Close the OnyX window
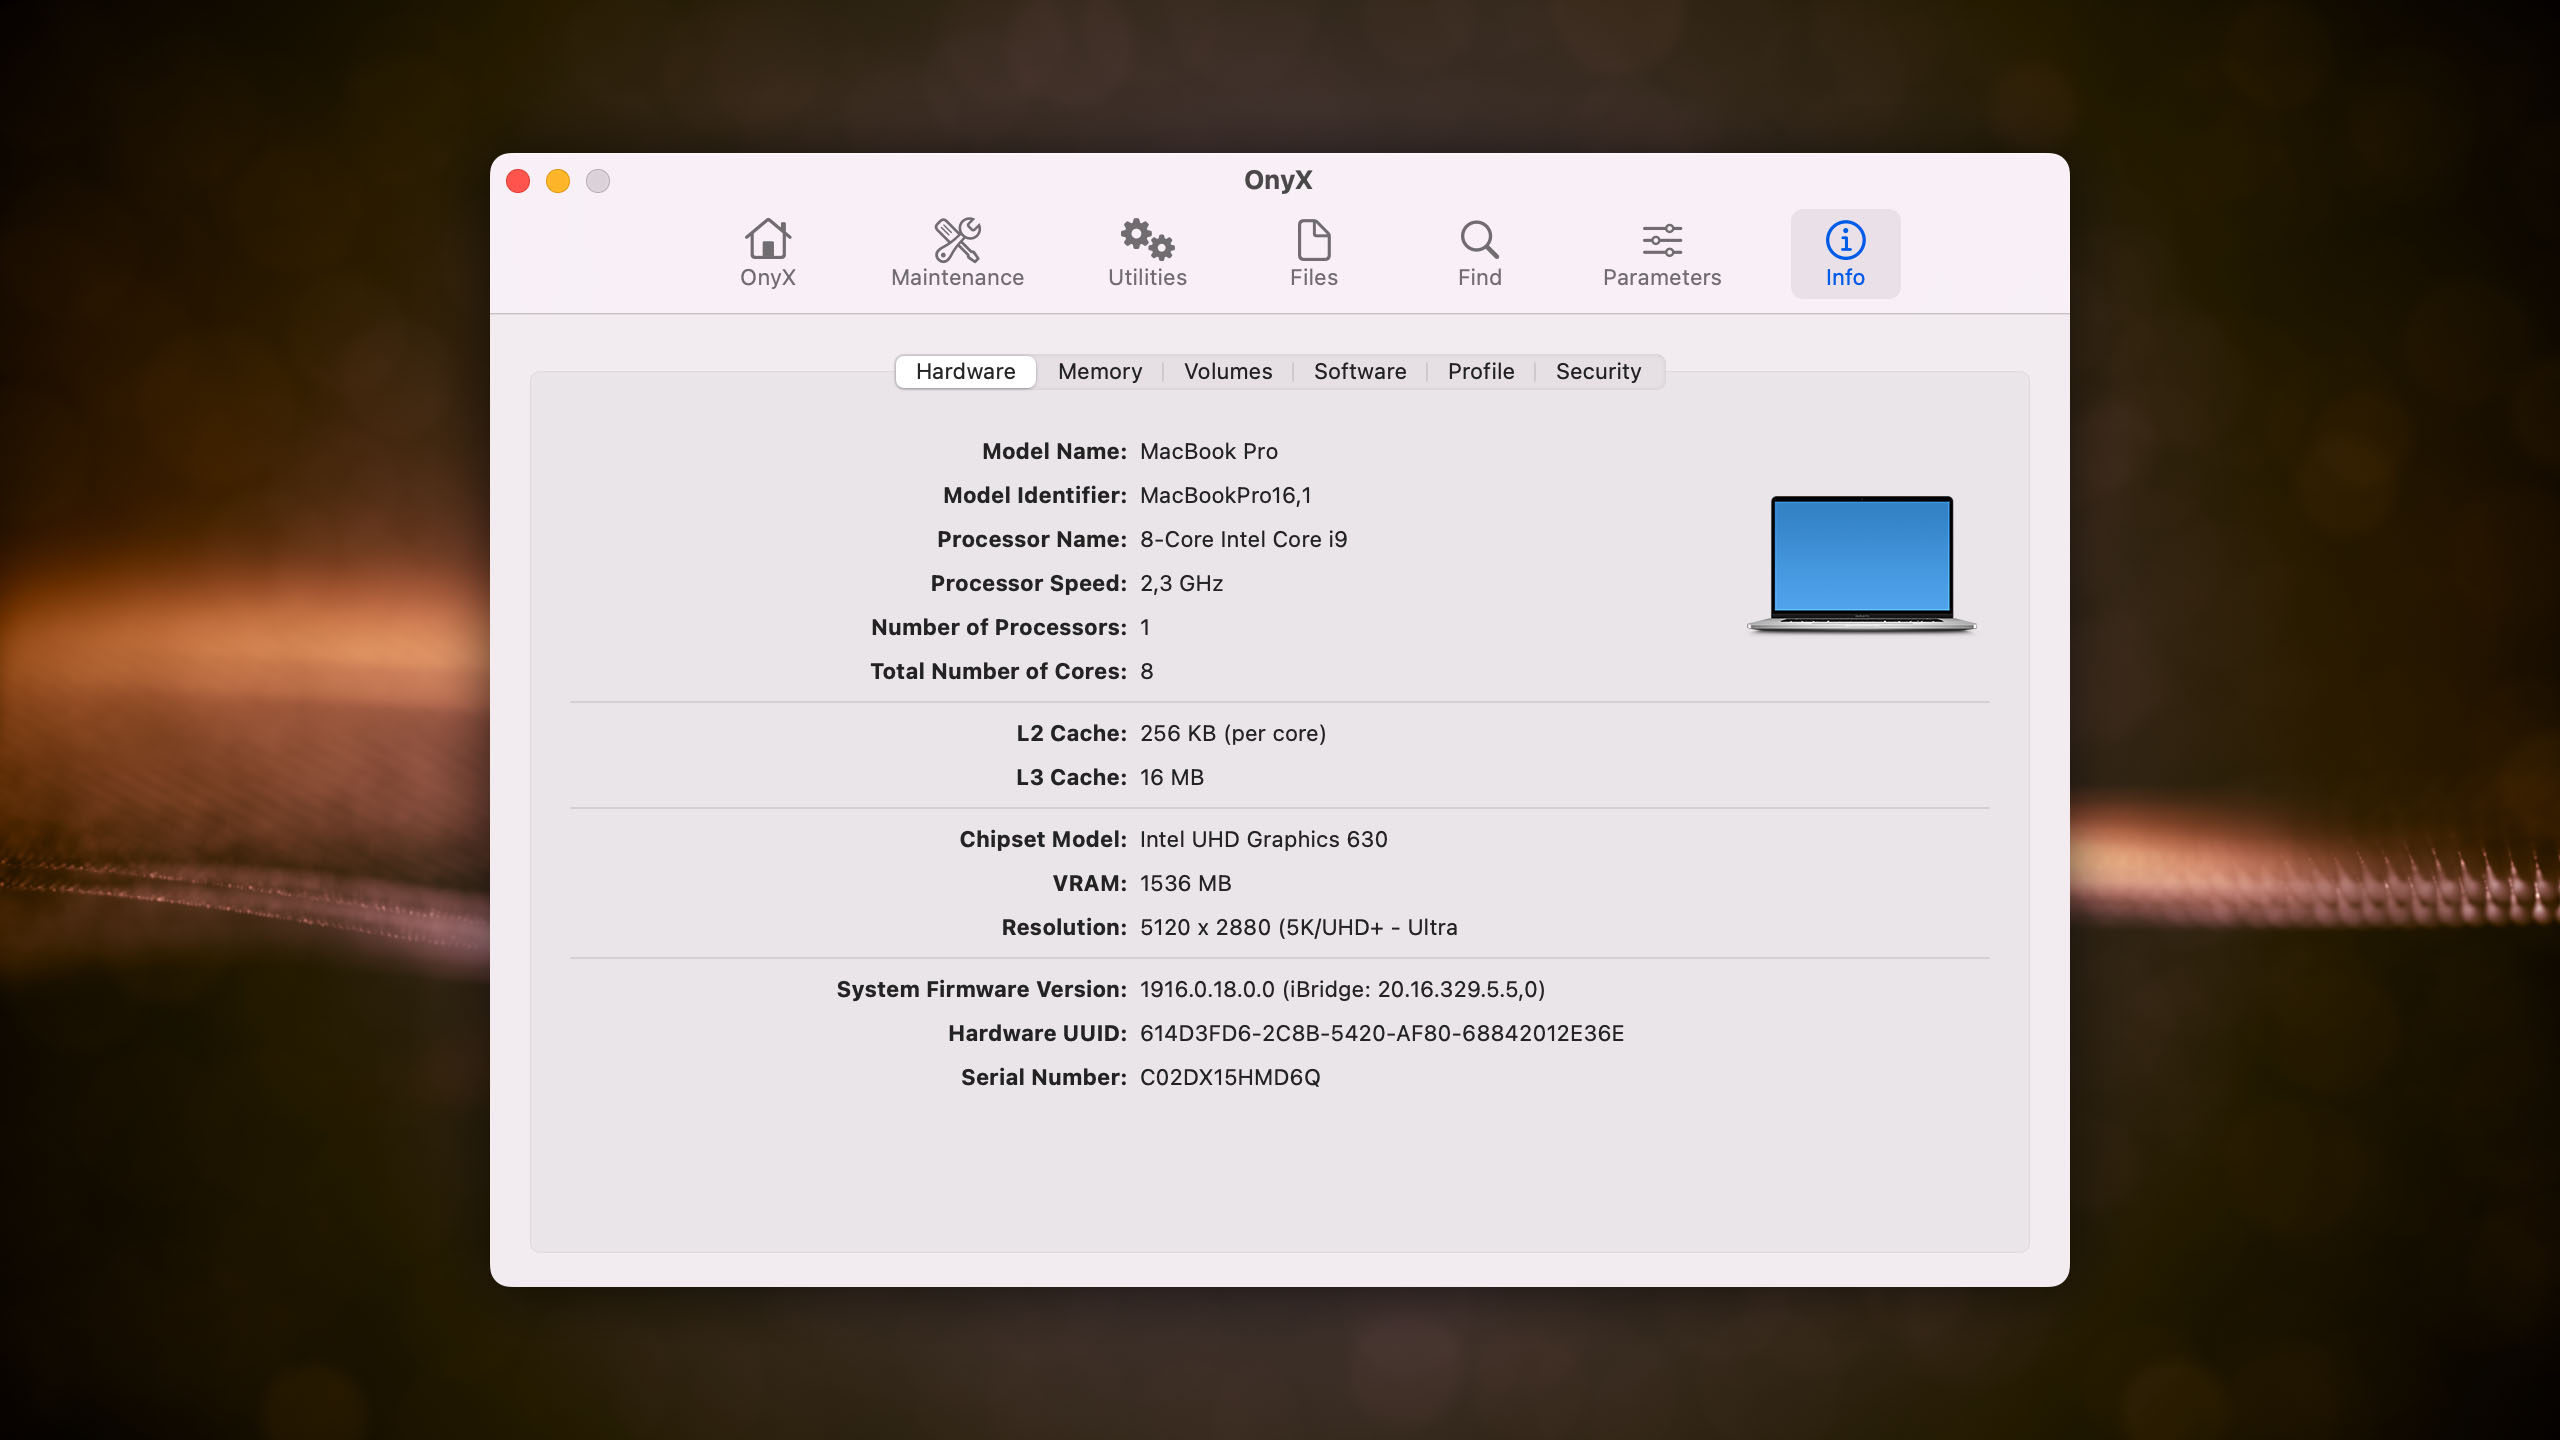This screenshot has width=2560, height=1440. (518, 181)
